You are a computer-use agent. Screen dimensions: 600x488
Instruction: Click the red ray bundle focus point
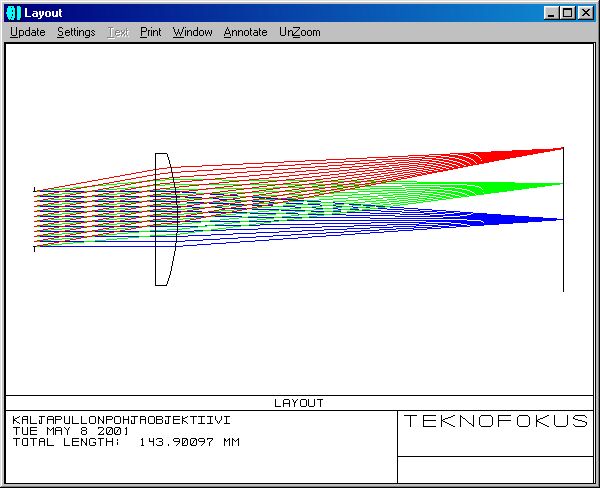tap(561, 149)
